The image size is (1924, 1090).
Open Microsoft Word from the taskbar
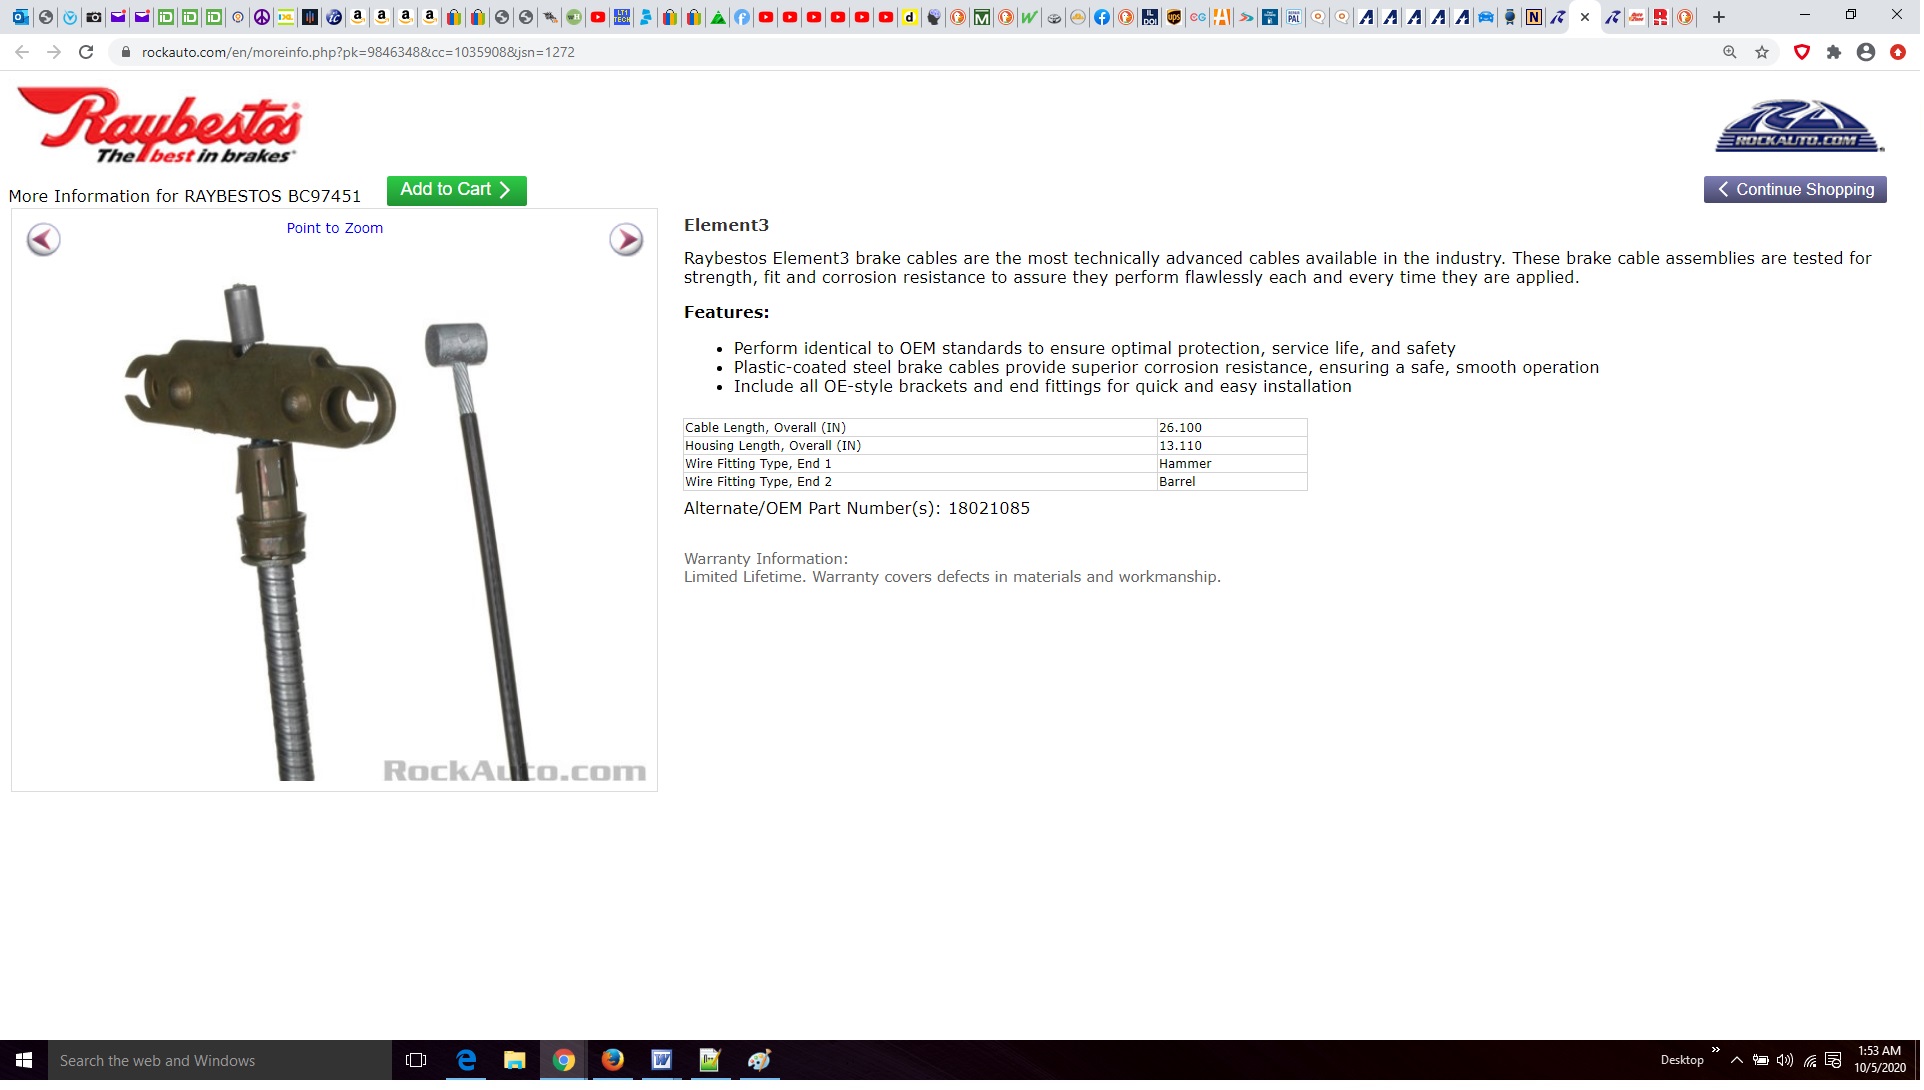click(662, 1062)
